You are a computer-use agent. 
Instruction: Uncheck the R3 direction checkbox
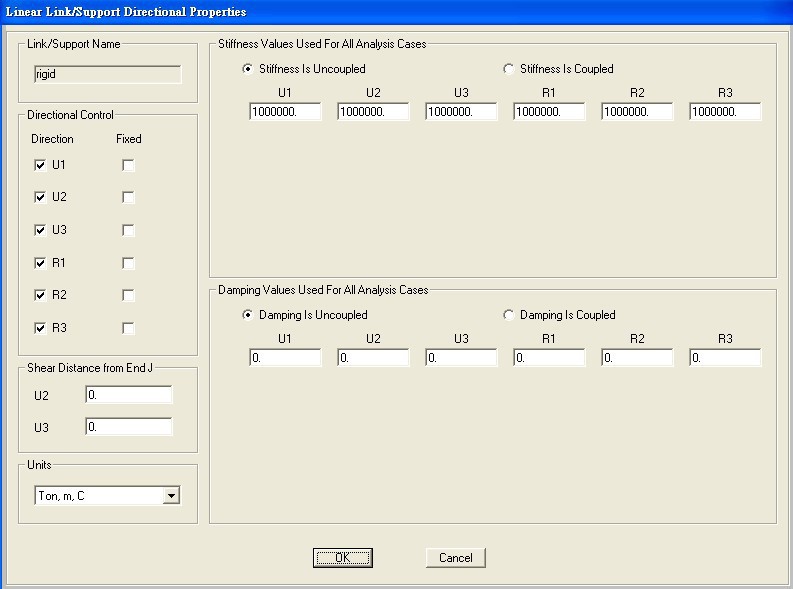(x=40, y=328)
